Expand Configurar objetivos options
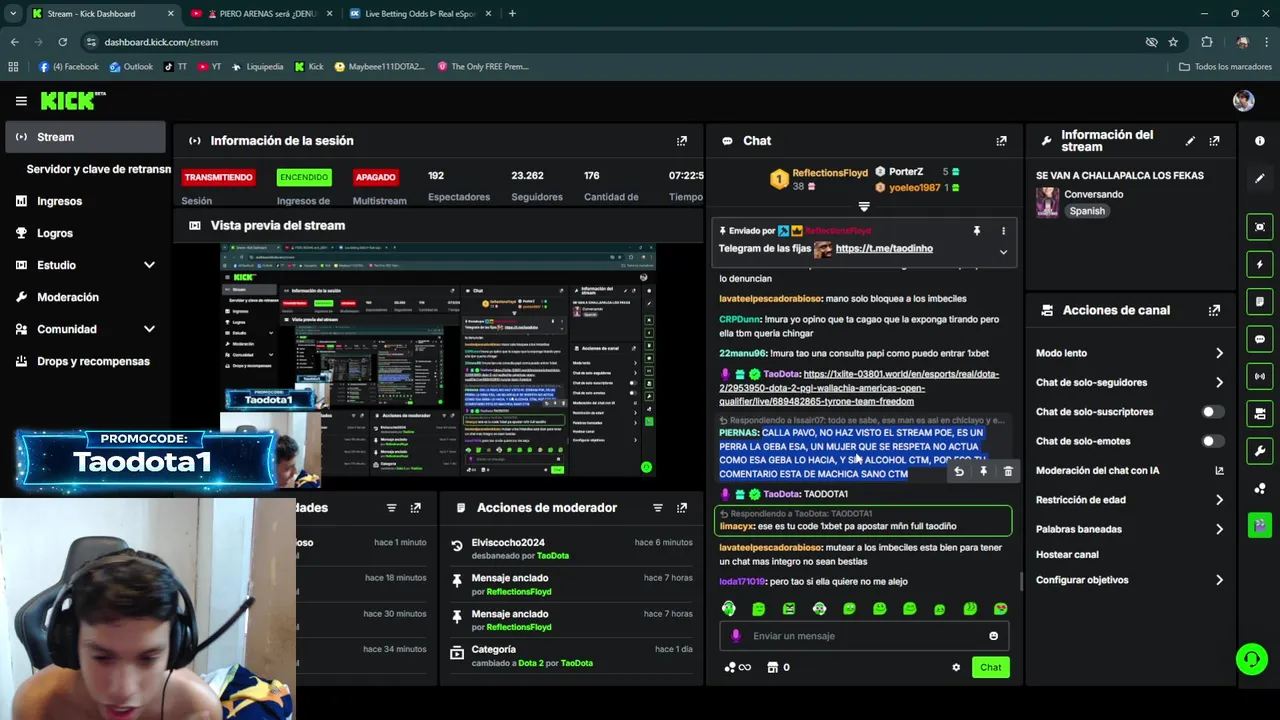The height and width of the screenshot is (720, 1280). point(1219,580)
